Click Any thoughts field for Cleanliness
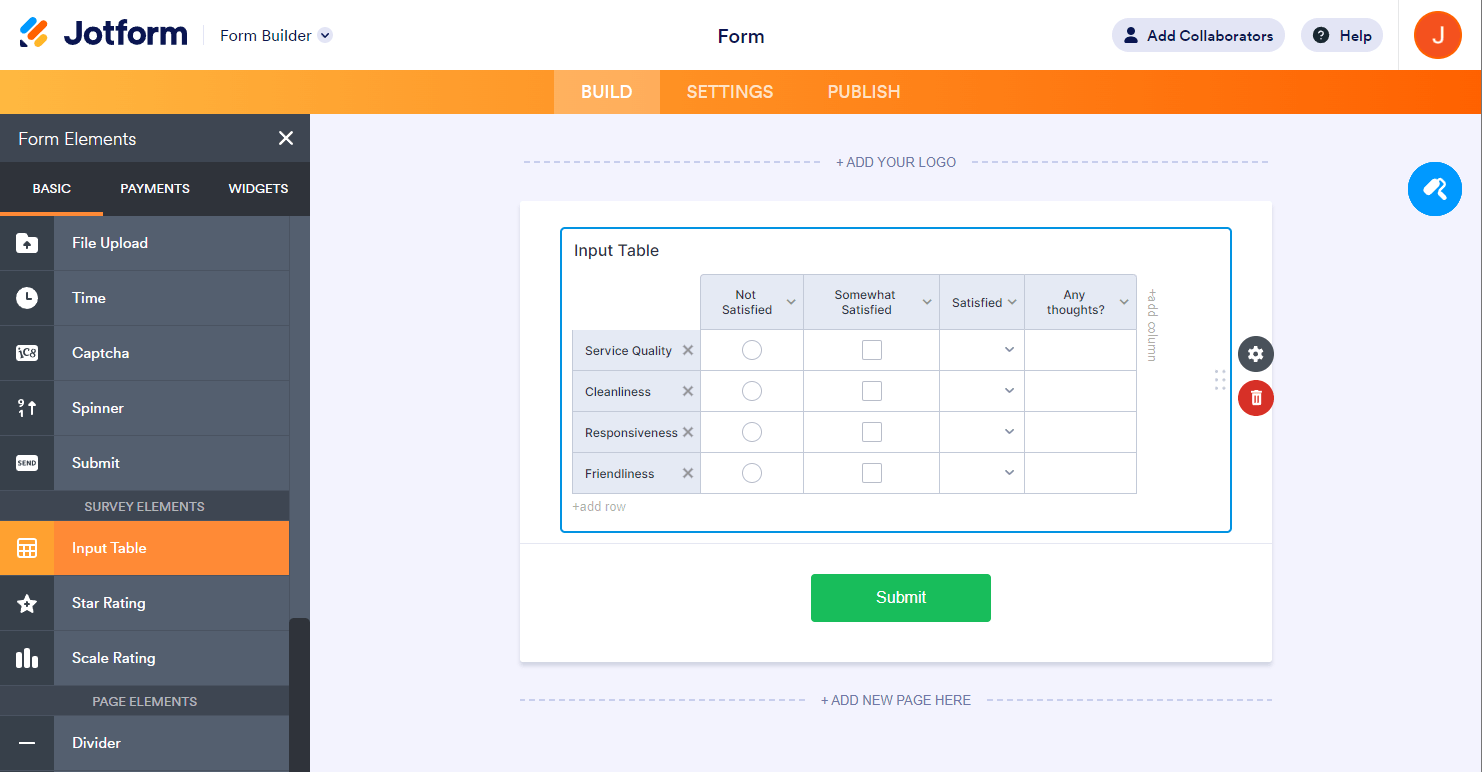Image resolution: width=1482 pixels, height=772 pixels. coord(1080,391)
